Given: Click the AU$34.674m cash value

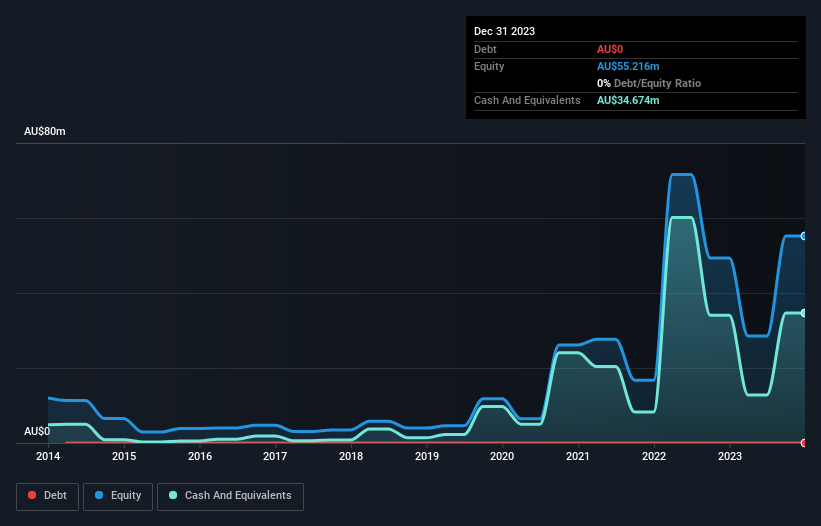Looking at the screenshot, I should coord(628,100).
